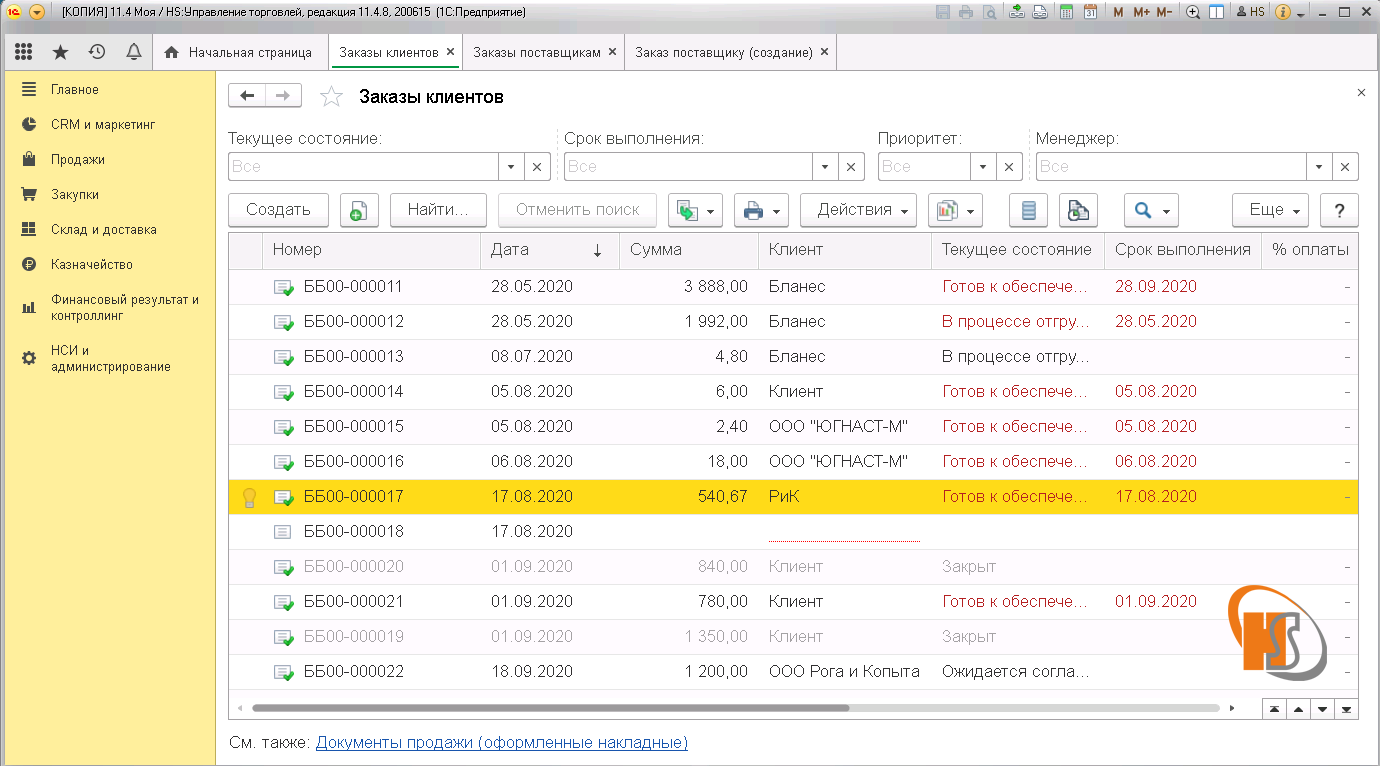
Task: Close the Заказы клиентов tab
Action: click(450, 52)
